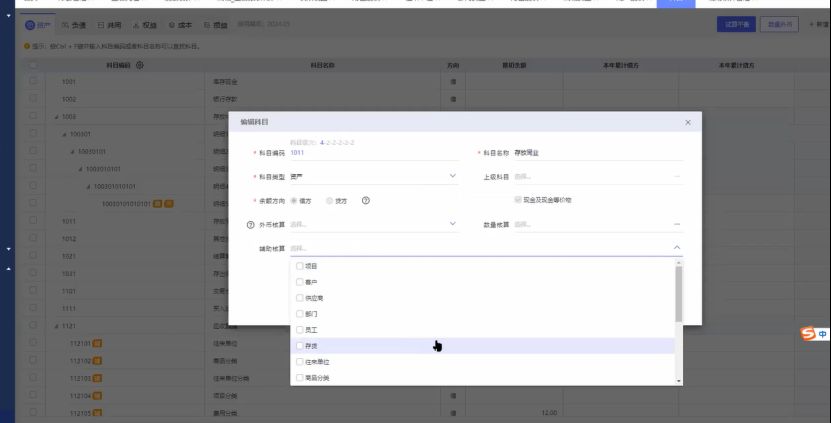
Task: Check the 存货 option in the list
Action: click(x=299, y=345)
